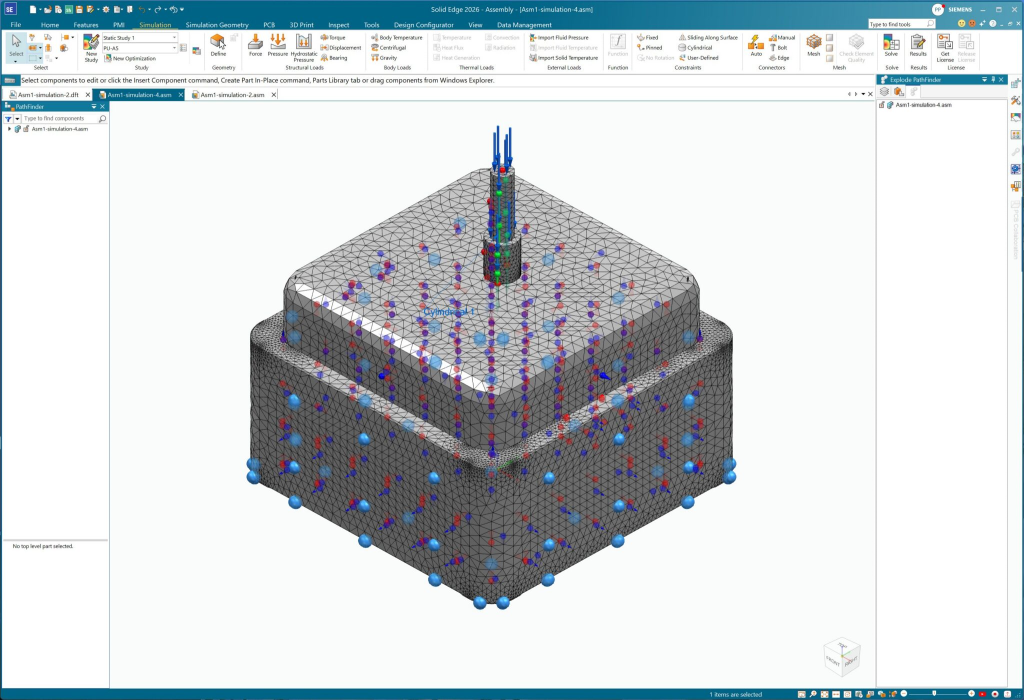1024x700 pixels.
Task: Open the Help question mark icon
Action: (993, 24)
